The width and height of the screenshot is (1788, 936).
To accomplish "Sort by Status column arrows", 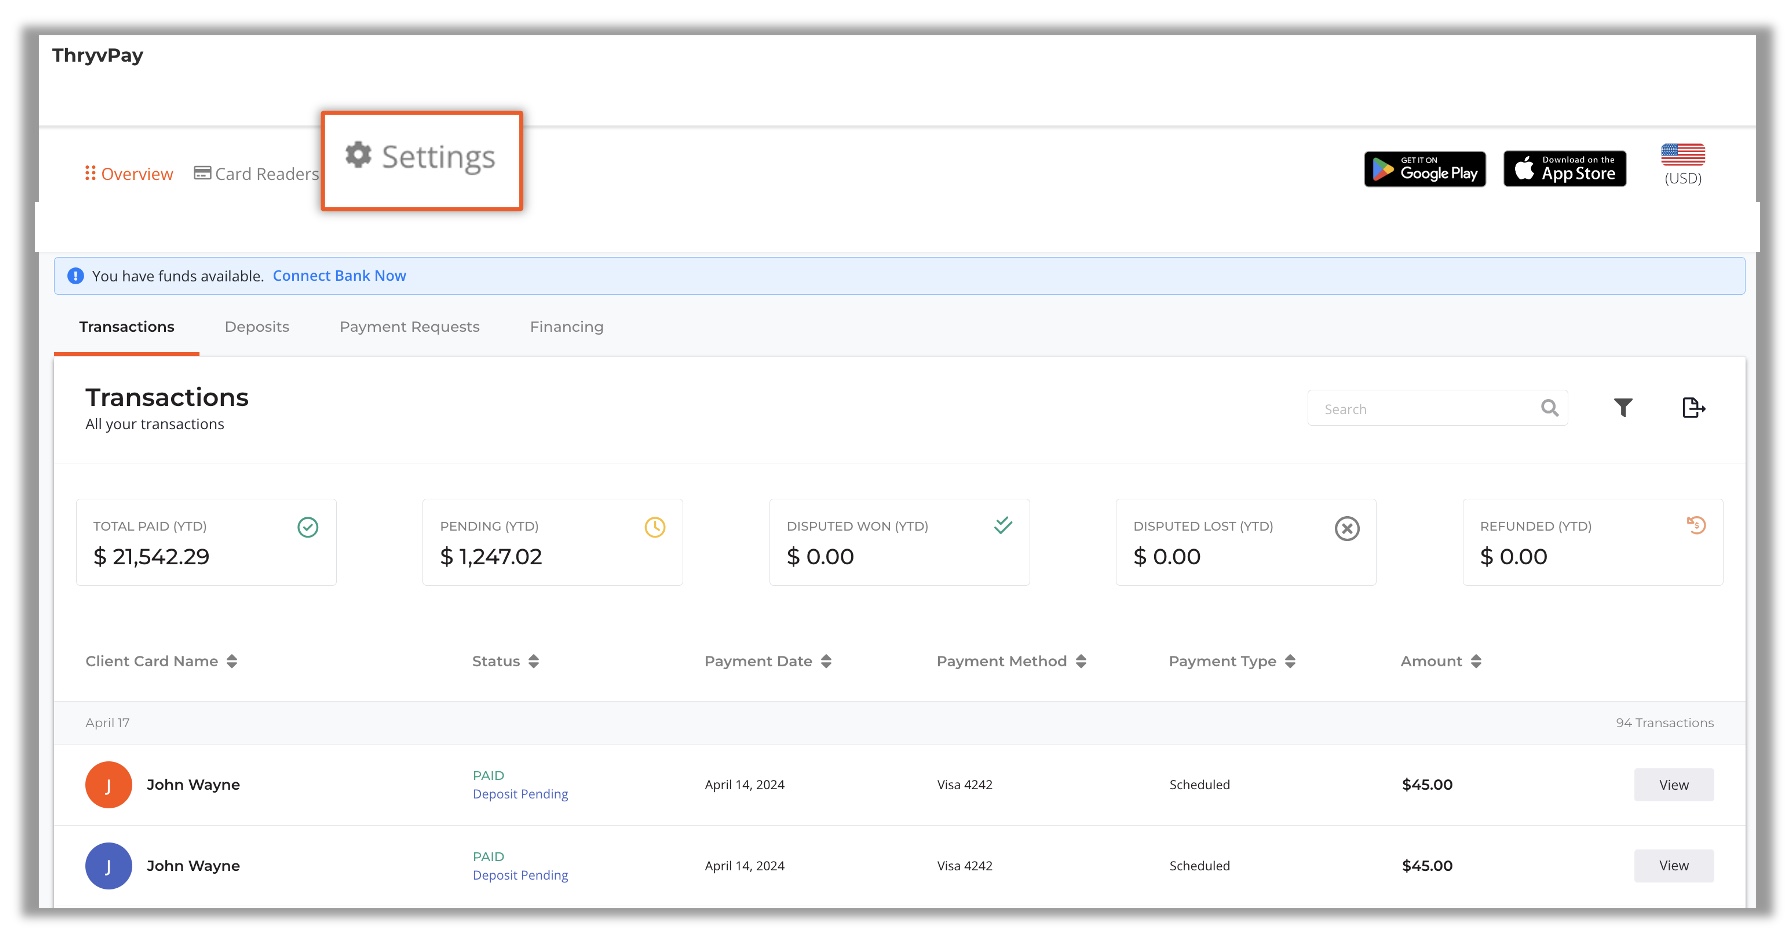I will coord(534,661).
